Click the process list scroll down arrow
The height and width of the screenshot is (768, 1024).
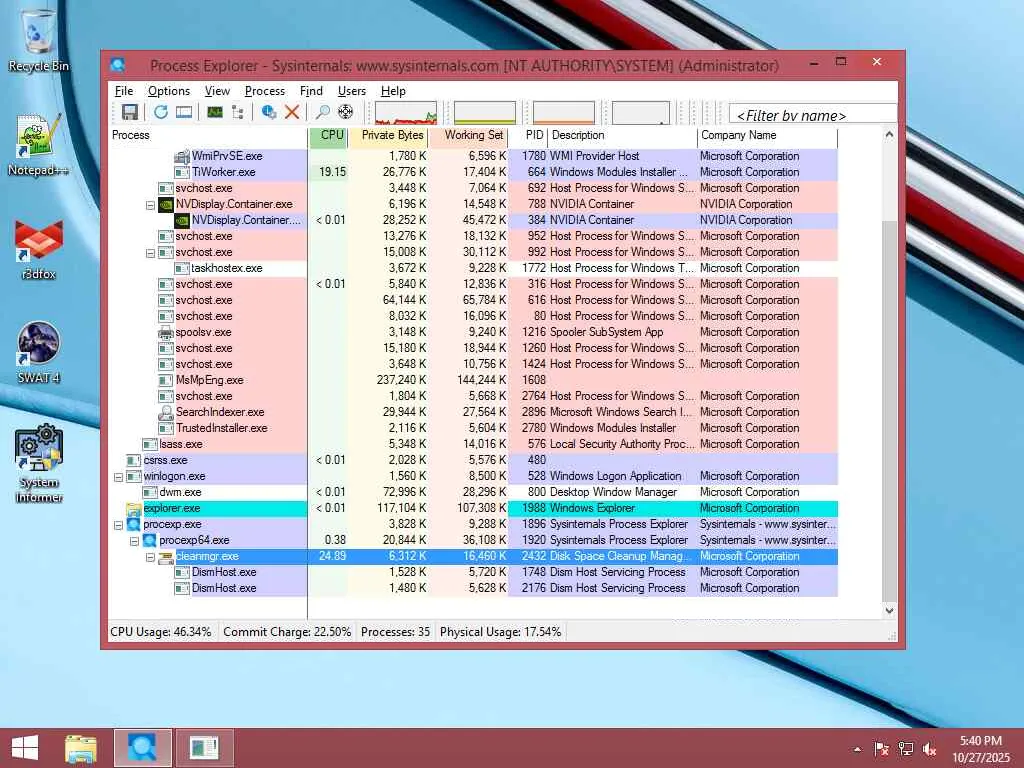click(889, 611)
